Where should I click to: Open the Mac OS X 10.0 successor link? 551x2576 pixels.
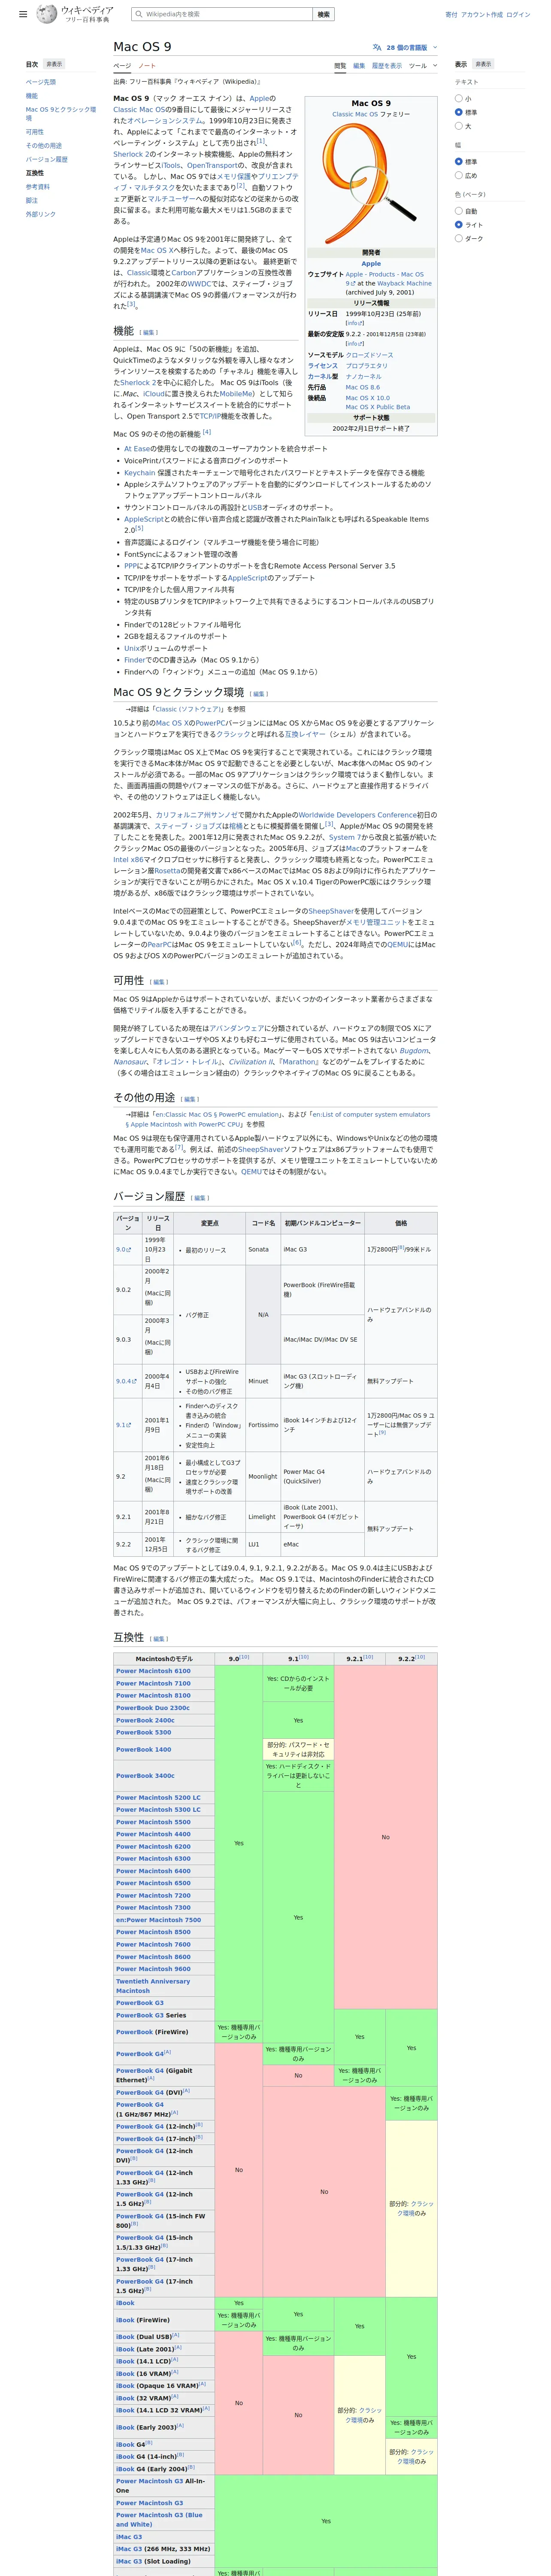point(368,398)
